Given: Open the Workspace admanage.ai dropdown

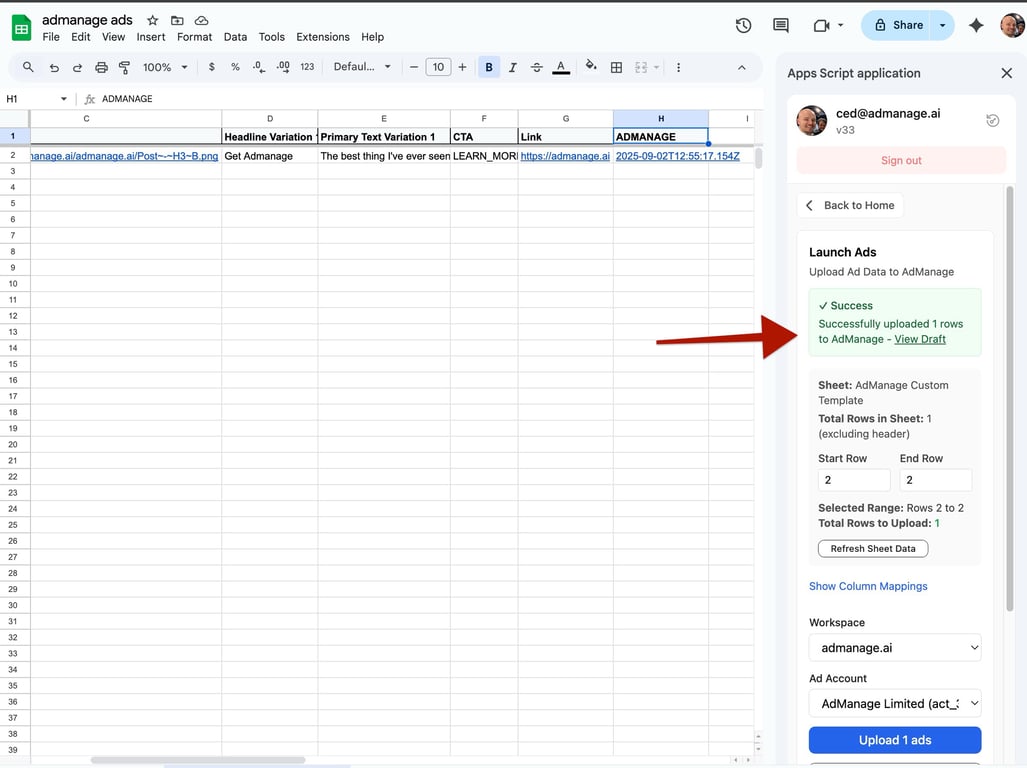Looking at the screenshot, I should pos(895,648).
